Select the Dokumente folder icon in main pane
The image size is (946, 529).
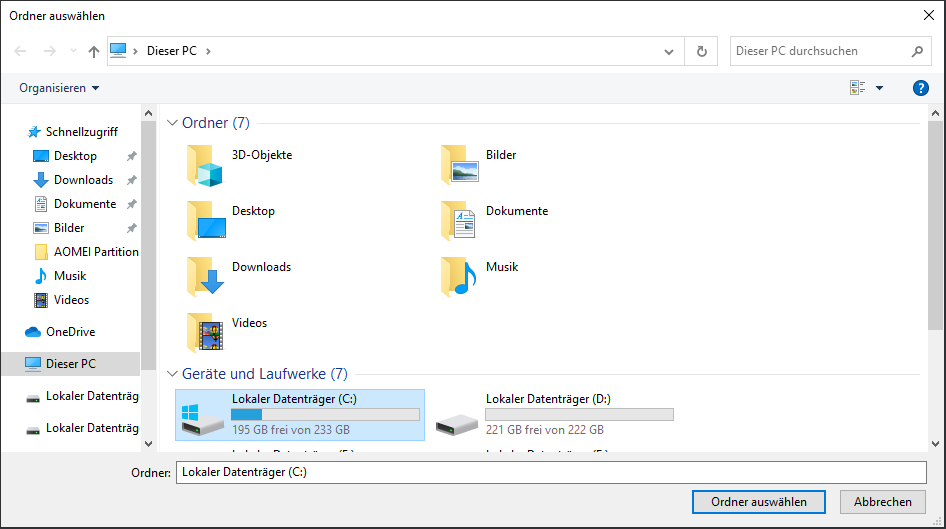pyautogui.click(x=459, y=220)
